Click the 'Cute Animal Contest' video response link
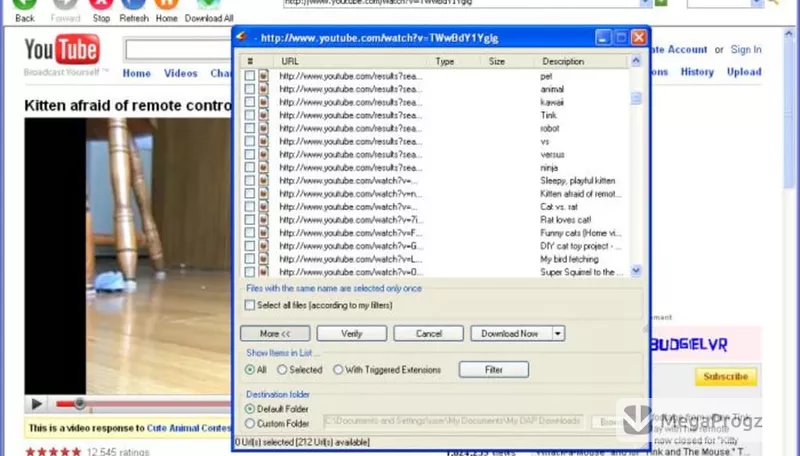 189,428
